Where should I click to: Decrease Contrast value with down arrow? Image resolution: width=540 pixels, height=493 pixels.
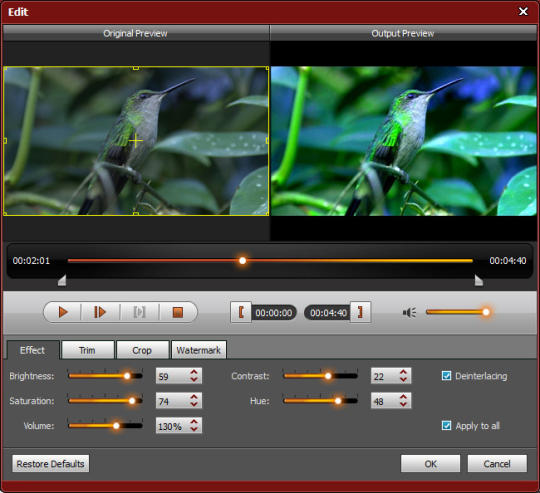(403, 379)
